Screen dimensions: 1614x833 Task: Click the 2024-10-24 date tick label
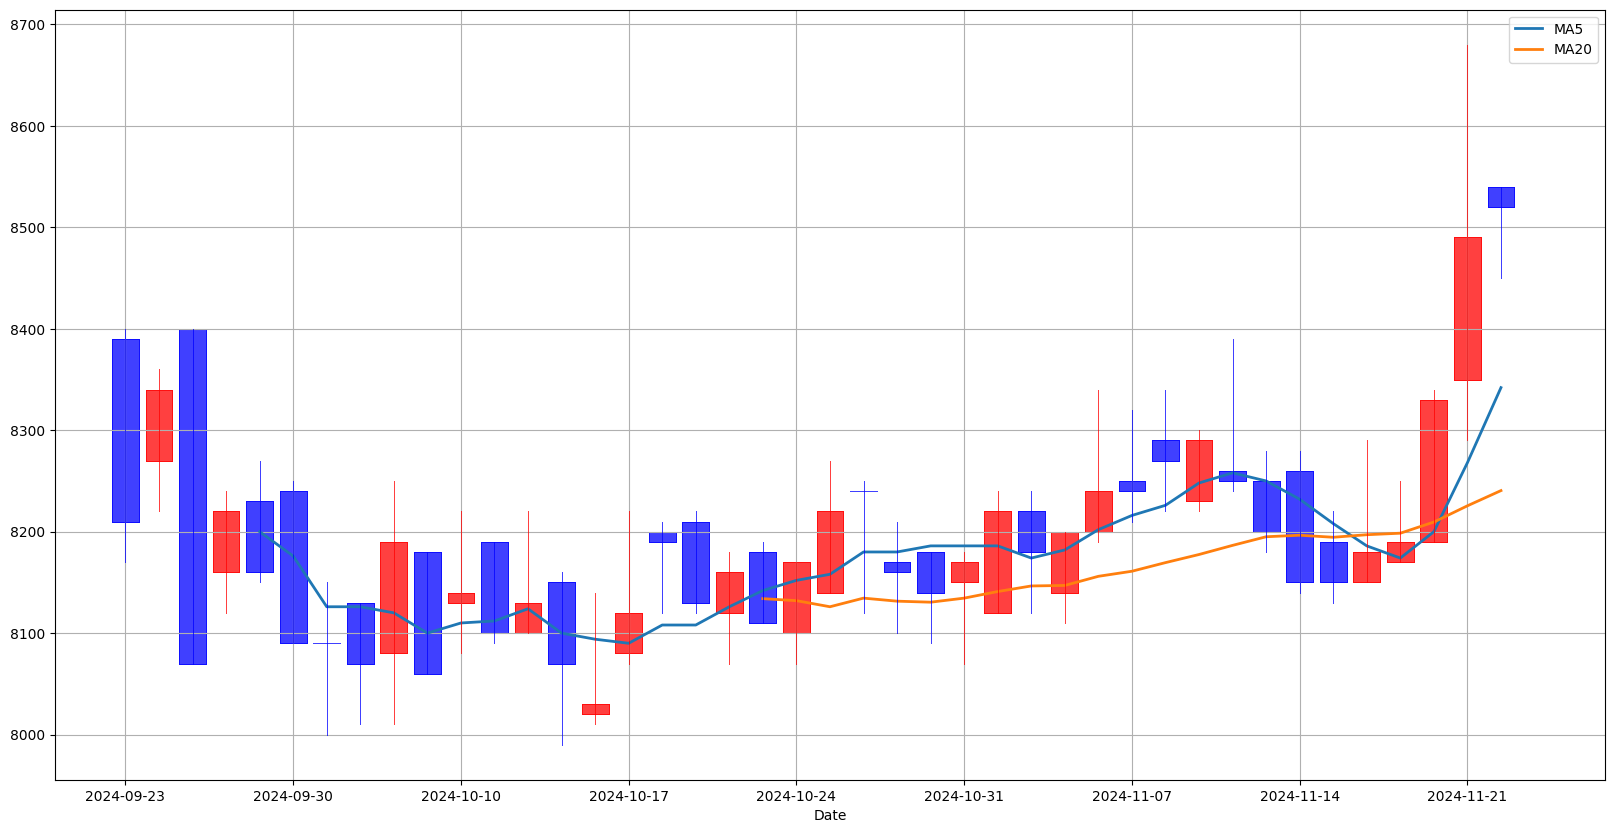coord(796,796)
